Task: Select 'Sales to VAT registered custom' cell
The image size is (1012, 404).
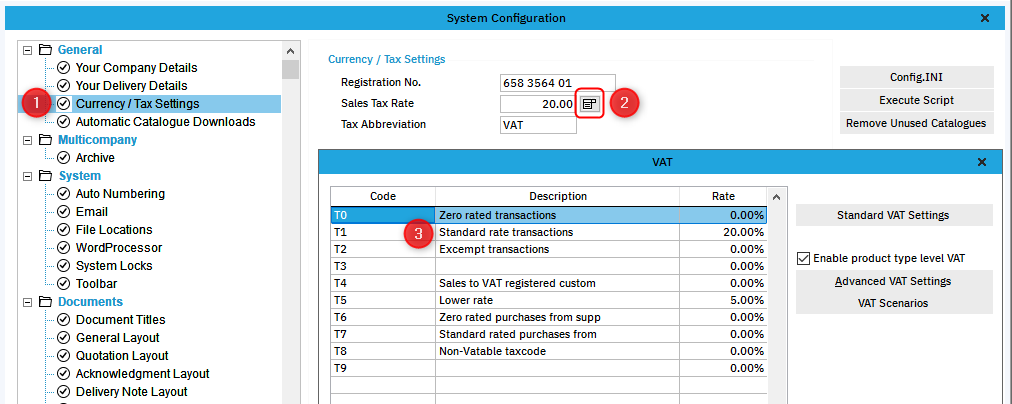Action: [x=557, y=283]
